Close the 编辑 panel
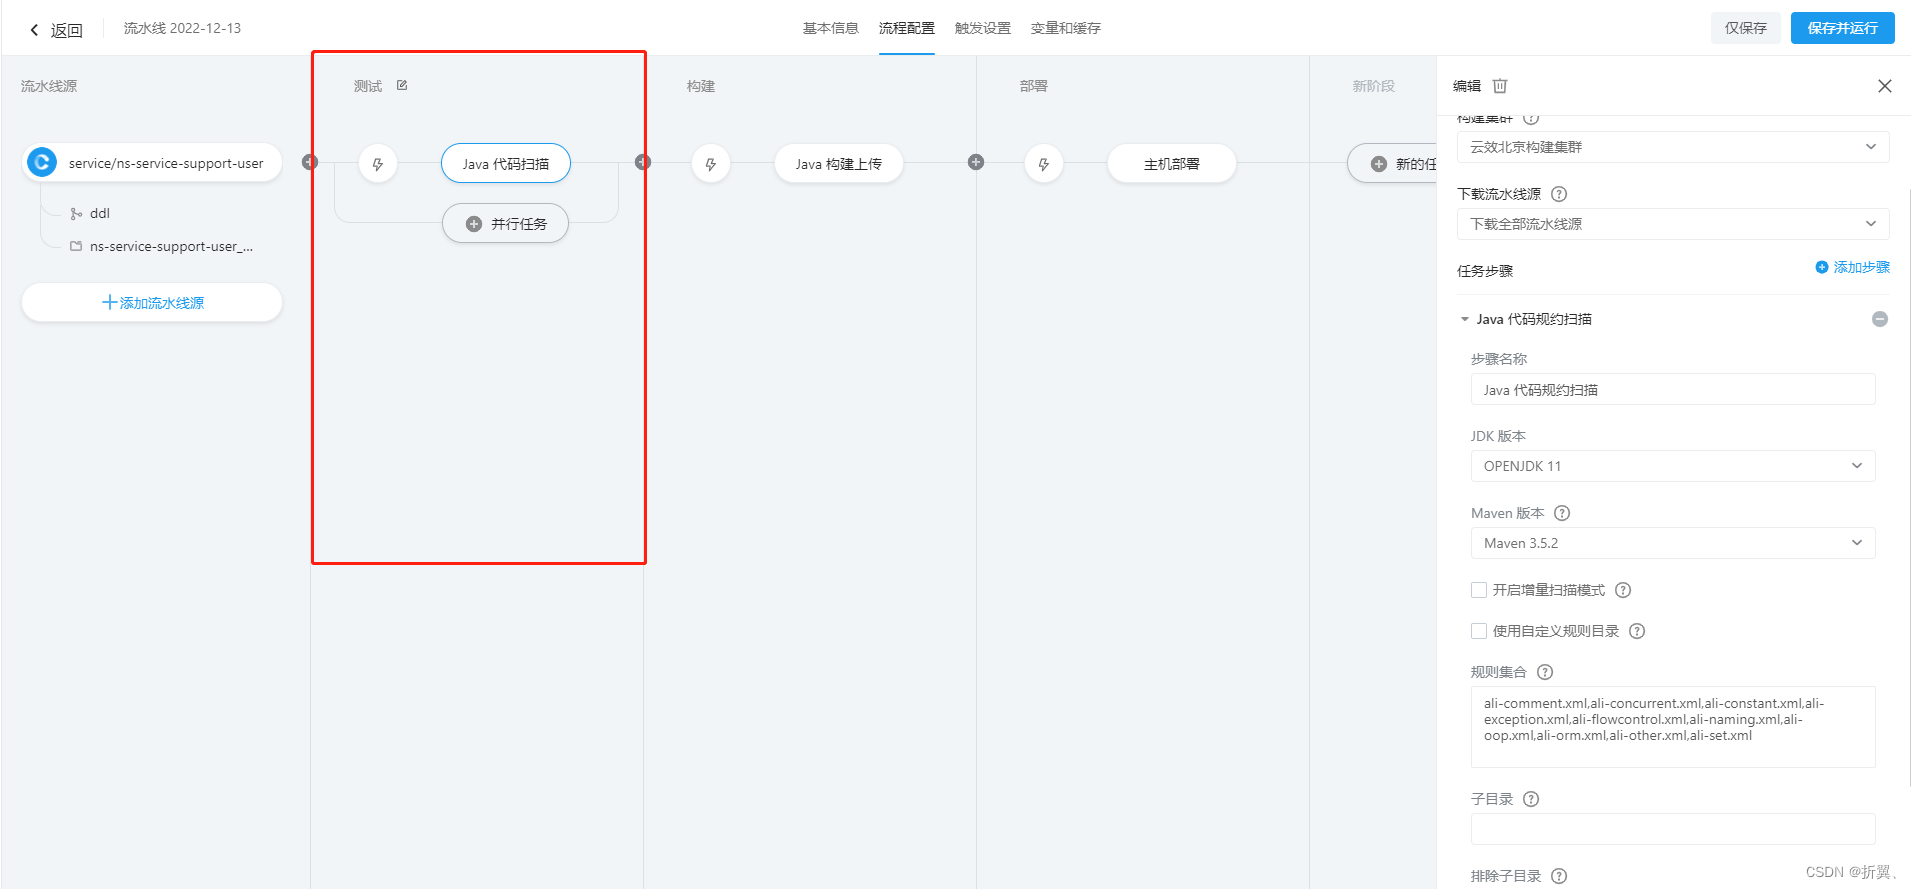Viewport: 1911px width, 889px height. tap(1885, 86)
